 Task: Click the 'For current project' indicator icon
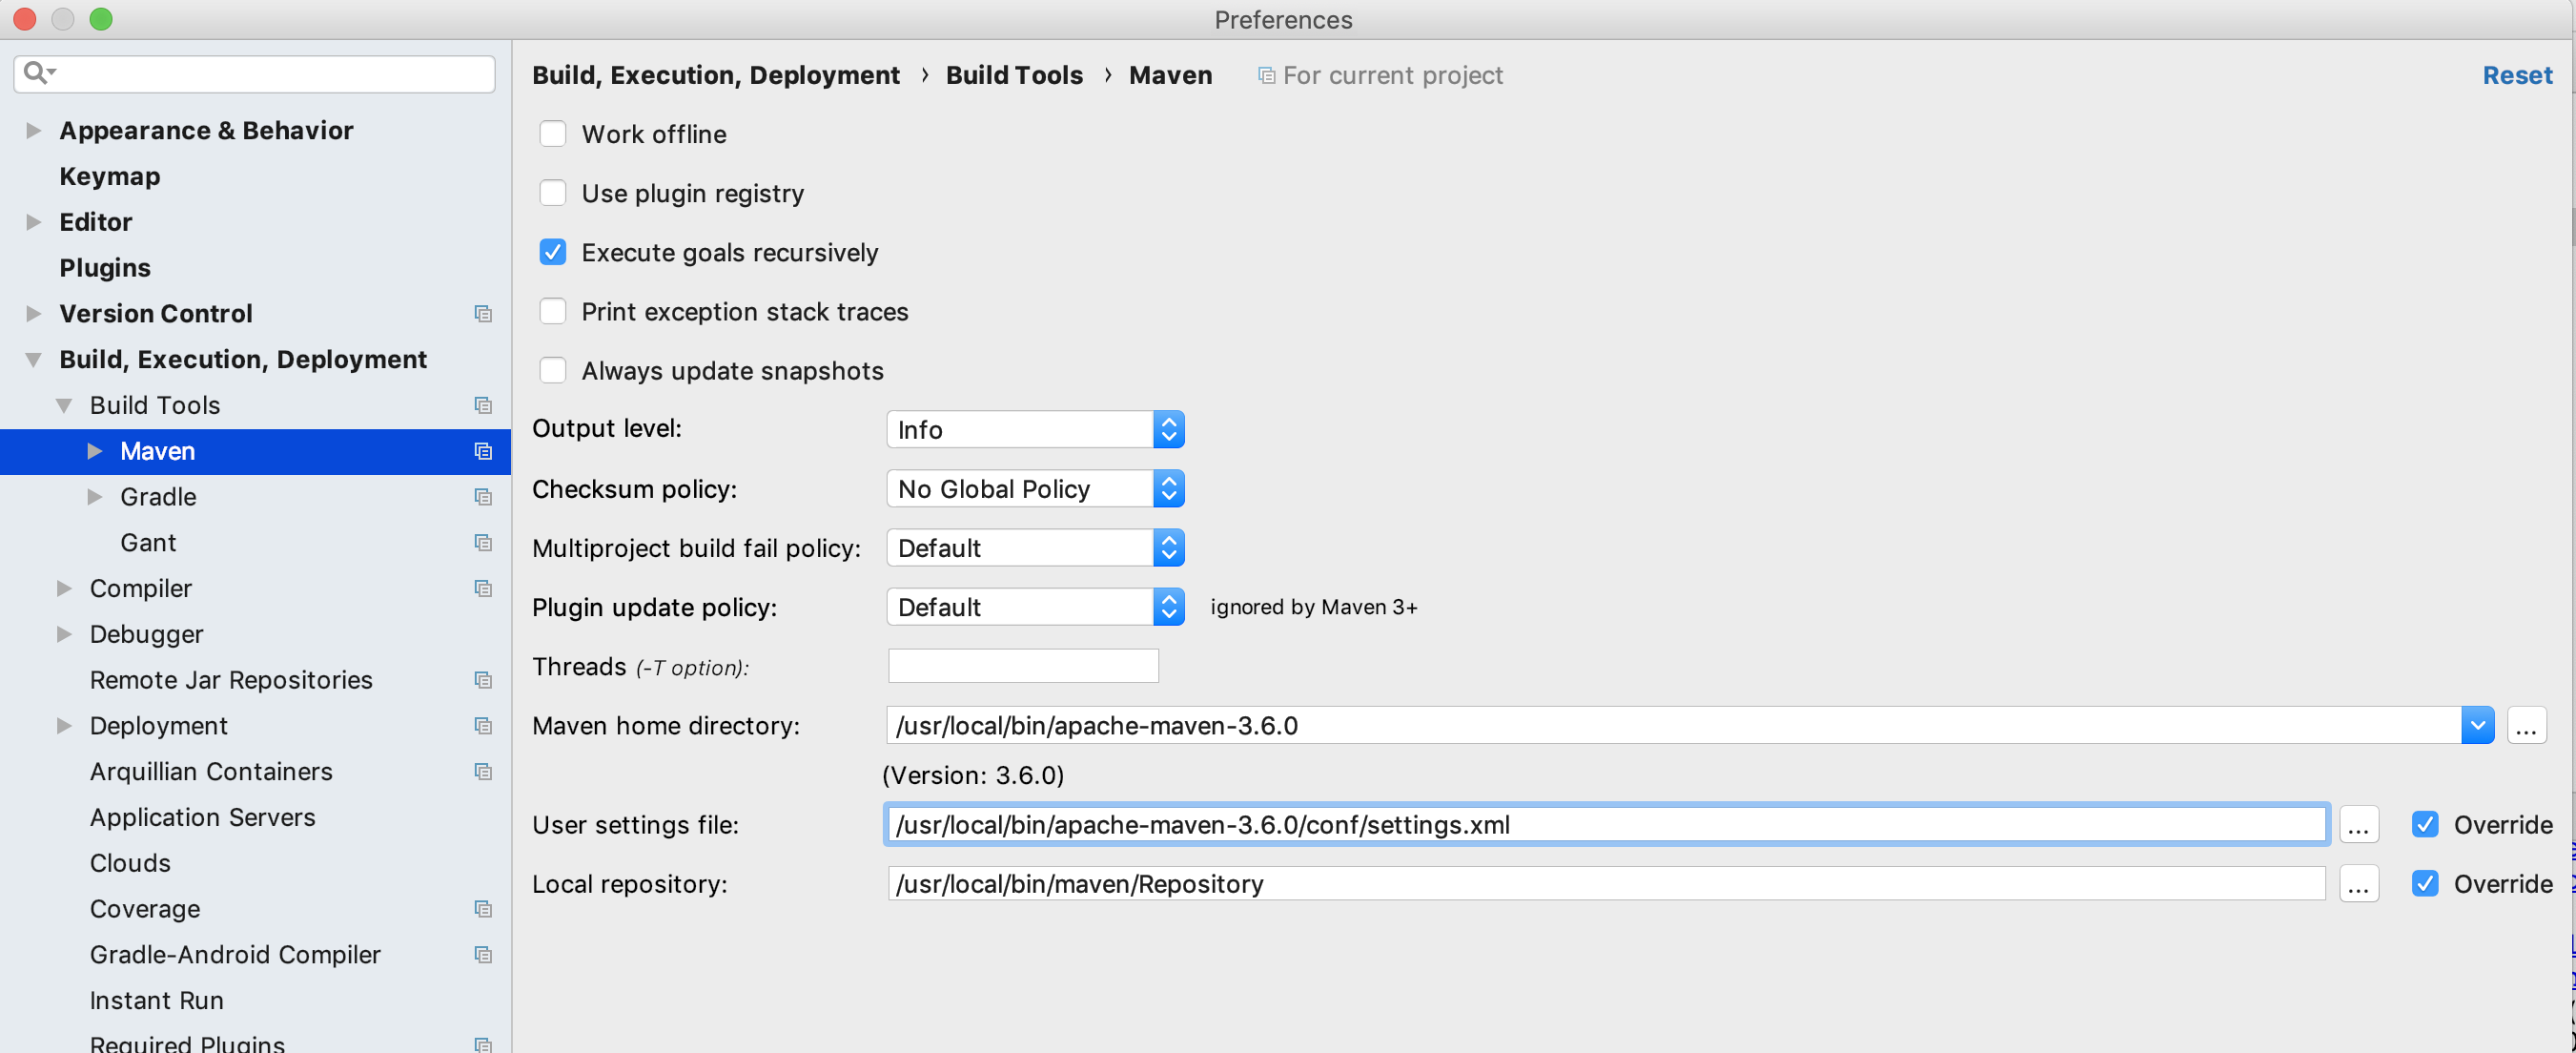pyautogui.click(x=1265, y=75)
